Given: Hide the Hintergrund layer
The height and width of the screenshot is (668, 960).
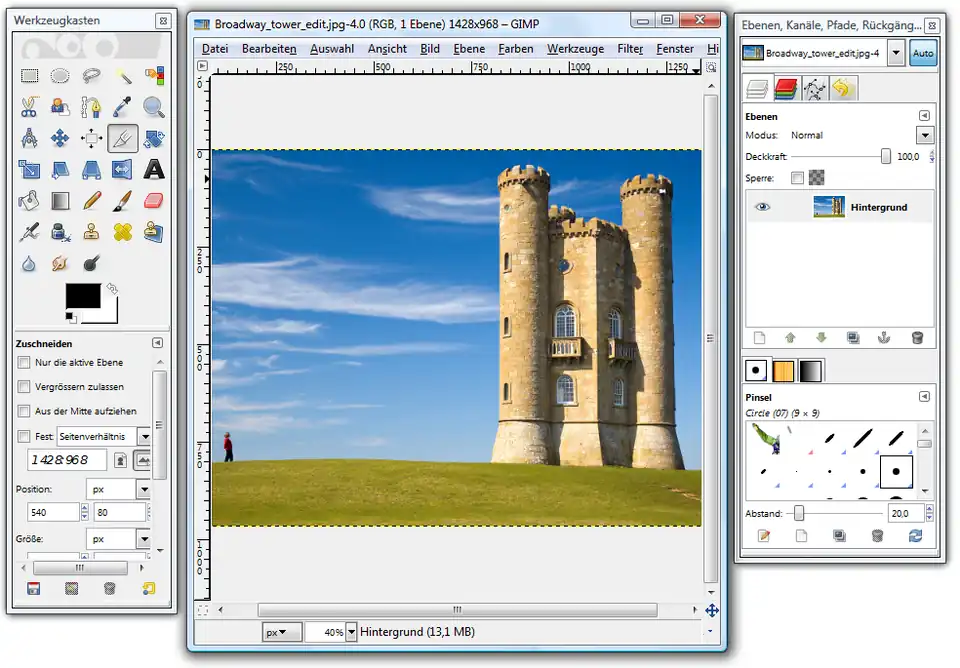Looking at the screenshot, I should coord(762,207).
